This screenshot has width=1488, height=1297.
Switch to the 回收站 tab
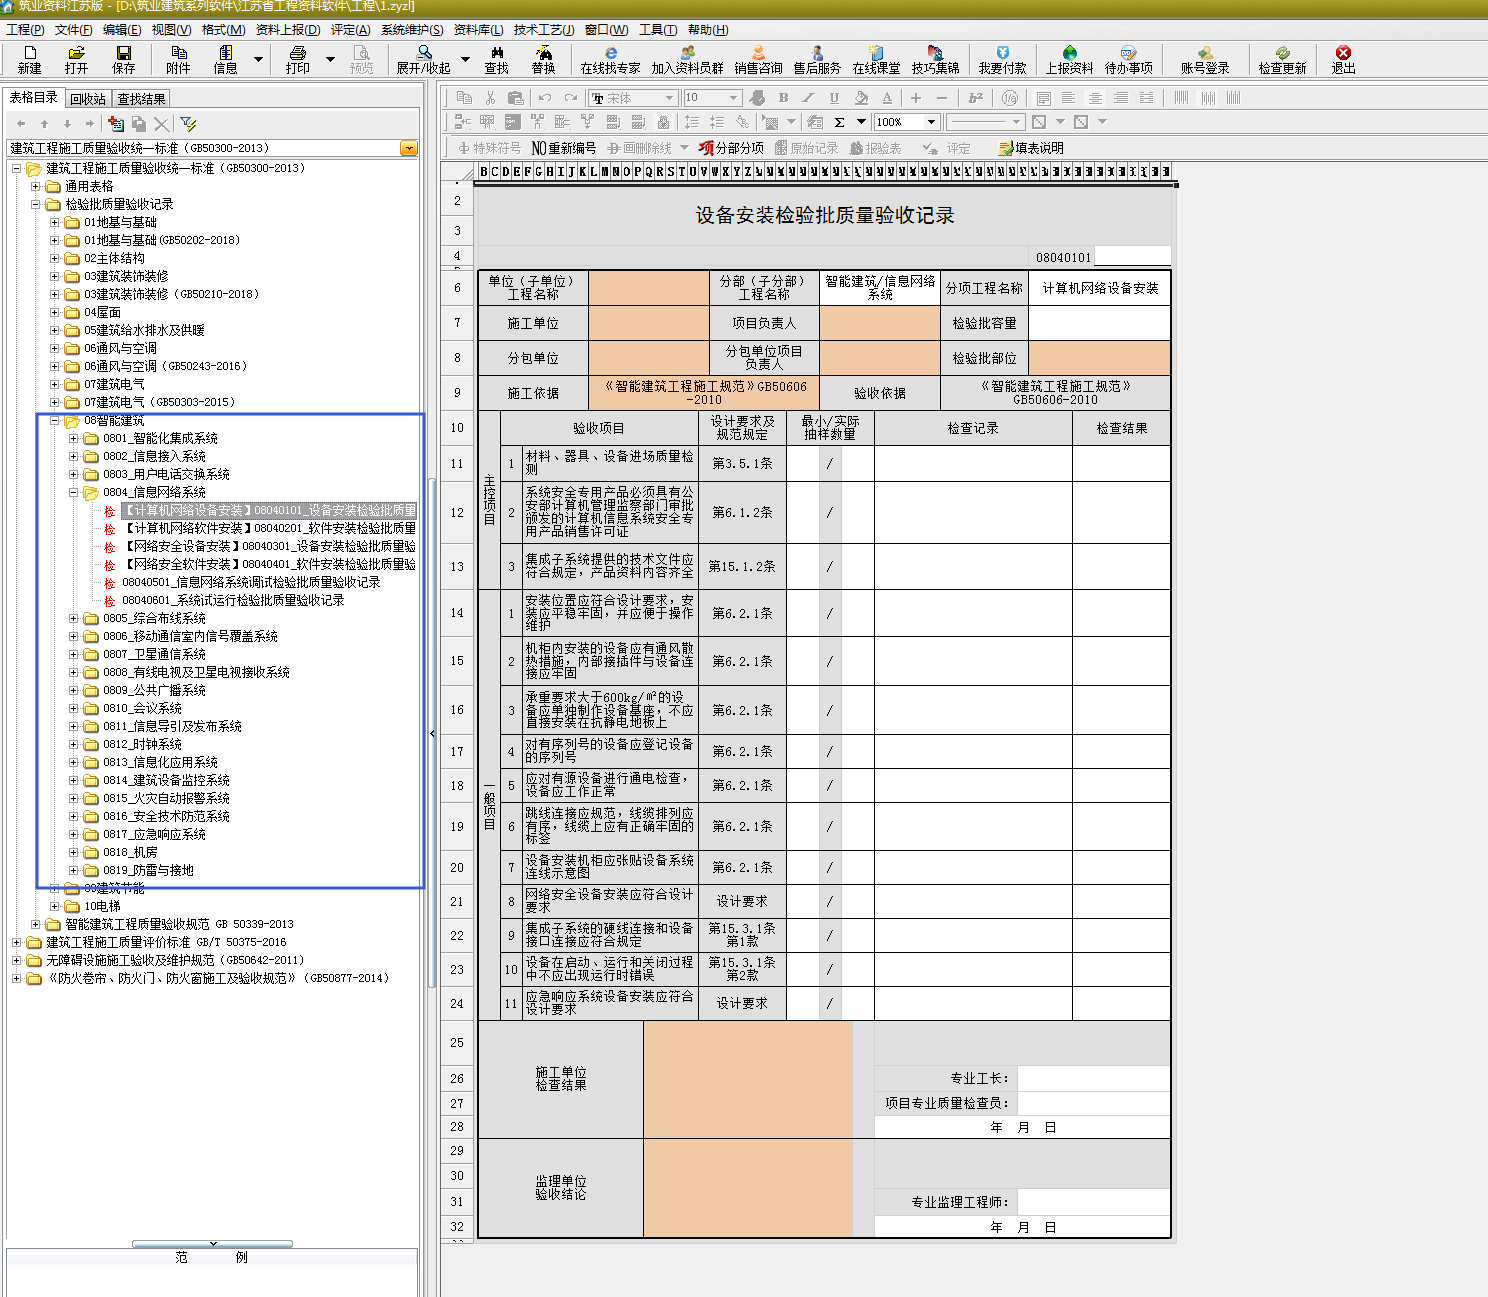point(88,99)
